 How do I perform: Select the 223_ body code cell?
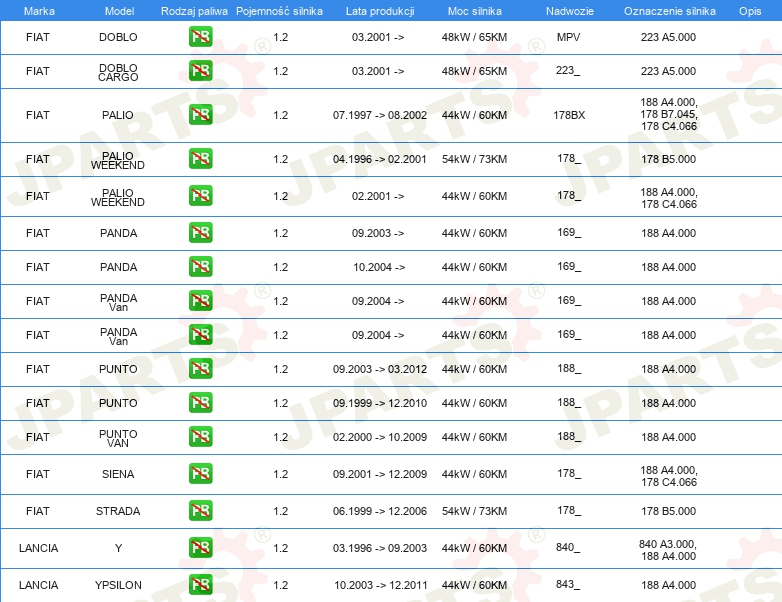(x=568, y=70)
